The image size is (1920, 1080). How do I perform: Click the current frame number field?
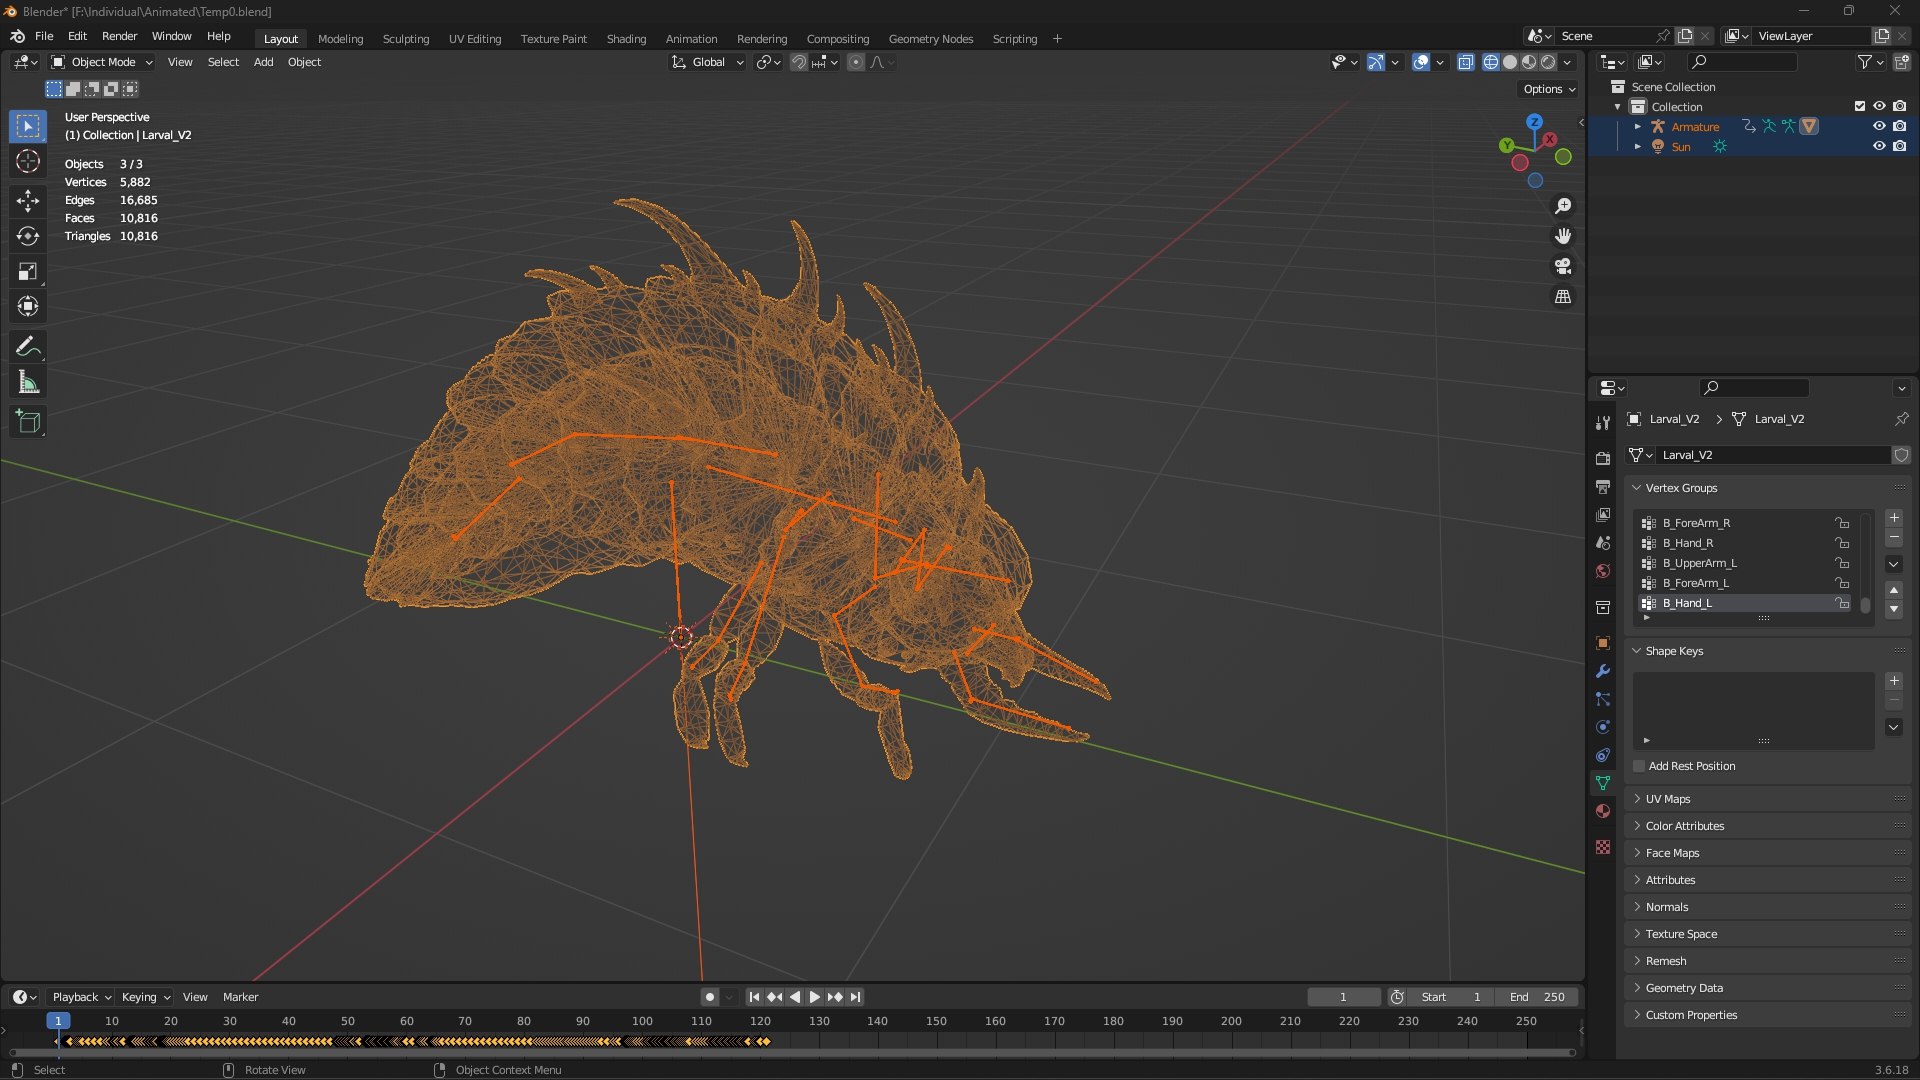[1343, 997]
